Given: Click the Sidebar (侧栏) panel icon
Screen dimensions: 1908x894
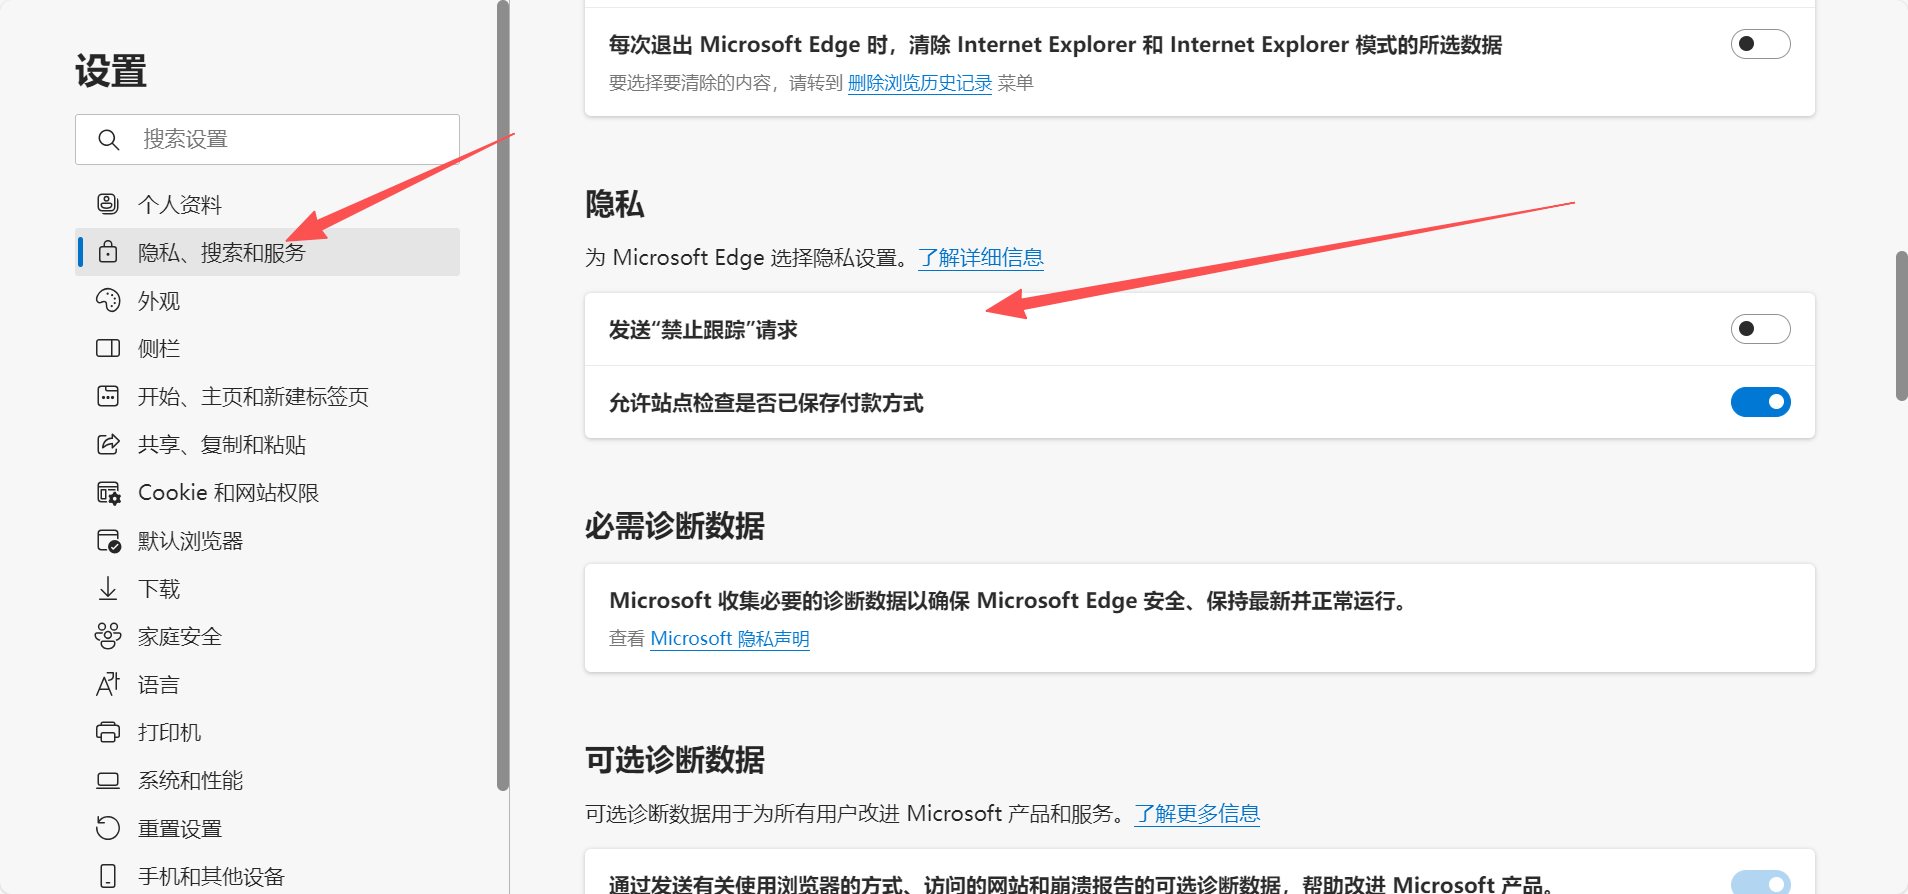Looking at the screenshot, I should [108, 348].
